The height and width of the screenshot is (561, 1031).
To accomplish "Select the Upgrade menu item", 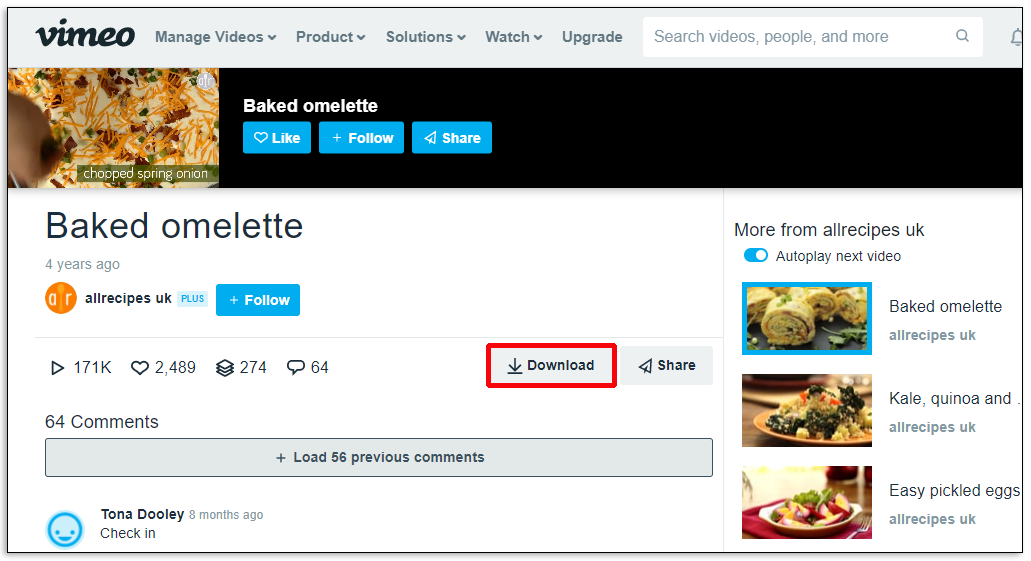I will coord(592,37).
